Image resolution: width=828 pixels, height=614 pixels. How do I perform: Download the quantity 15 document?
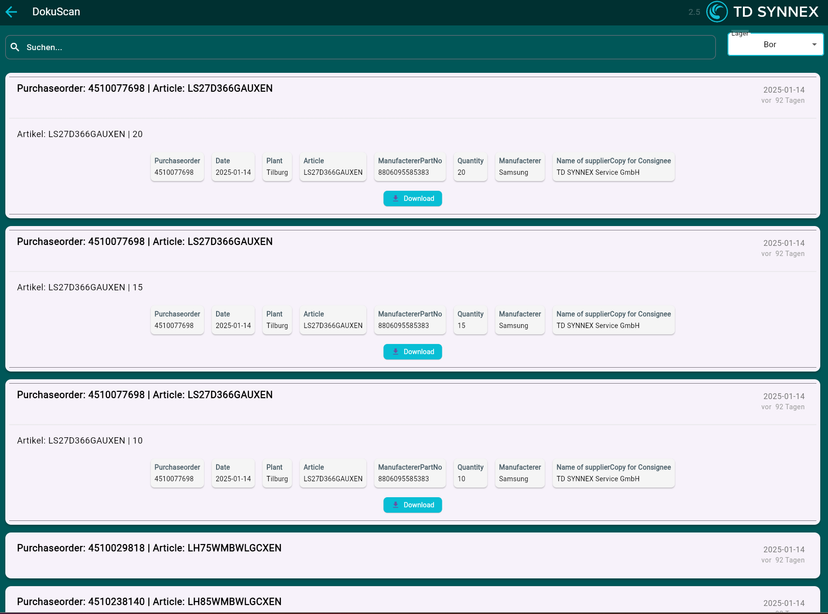coord(412,352)
